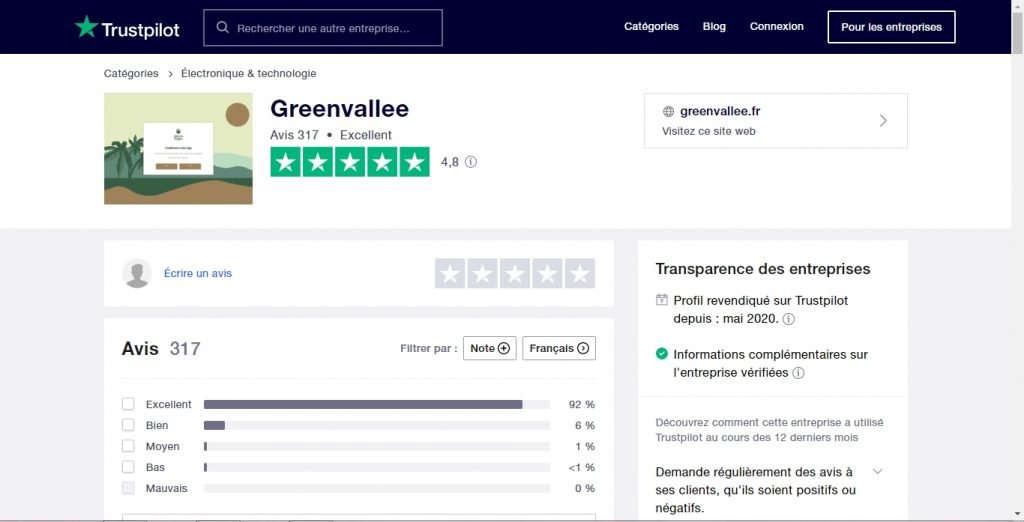Viewport: 1024px width, 522px height.
Task: Click info icon after 'mai 2020'
Action: click(x=789, y=319)
